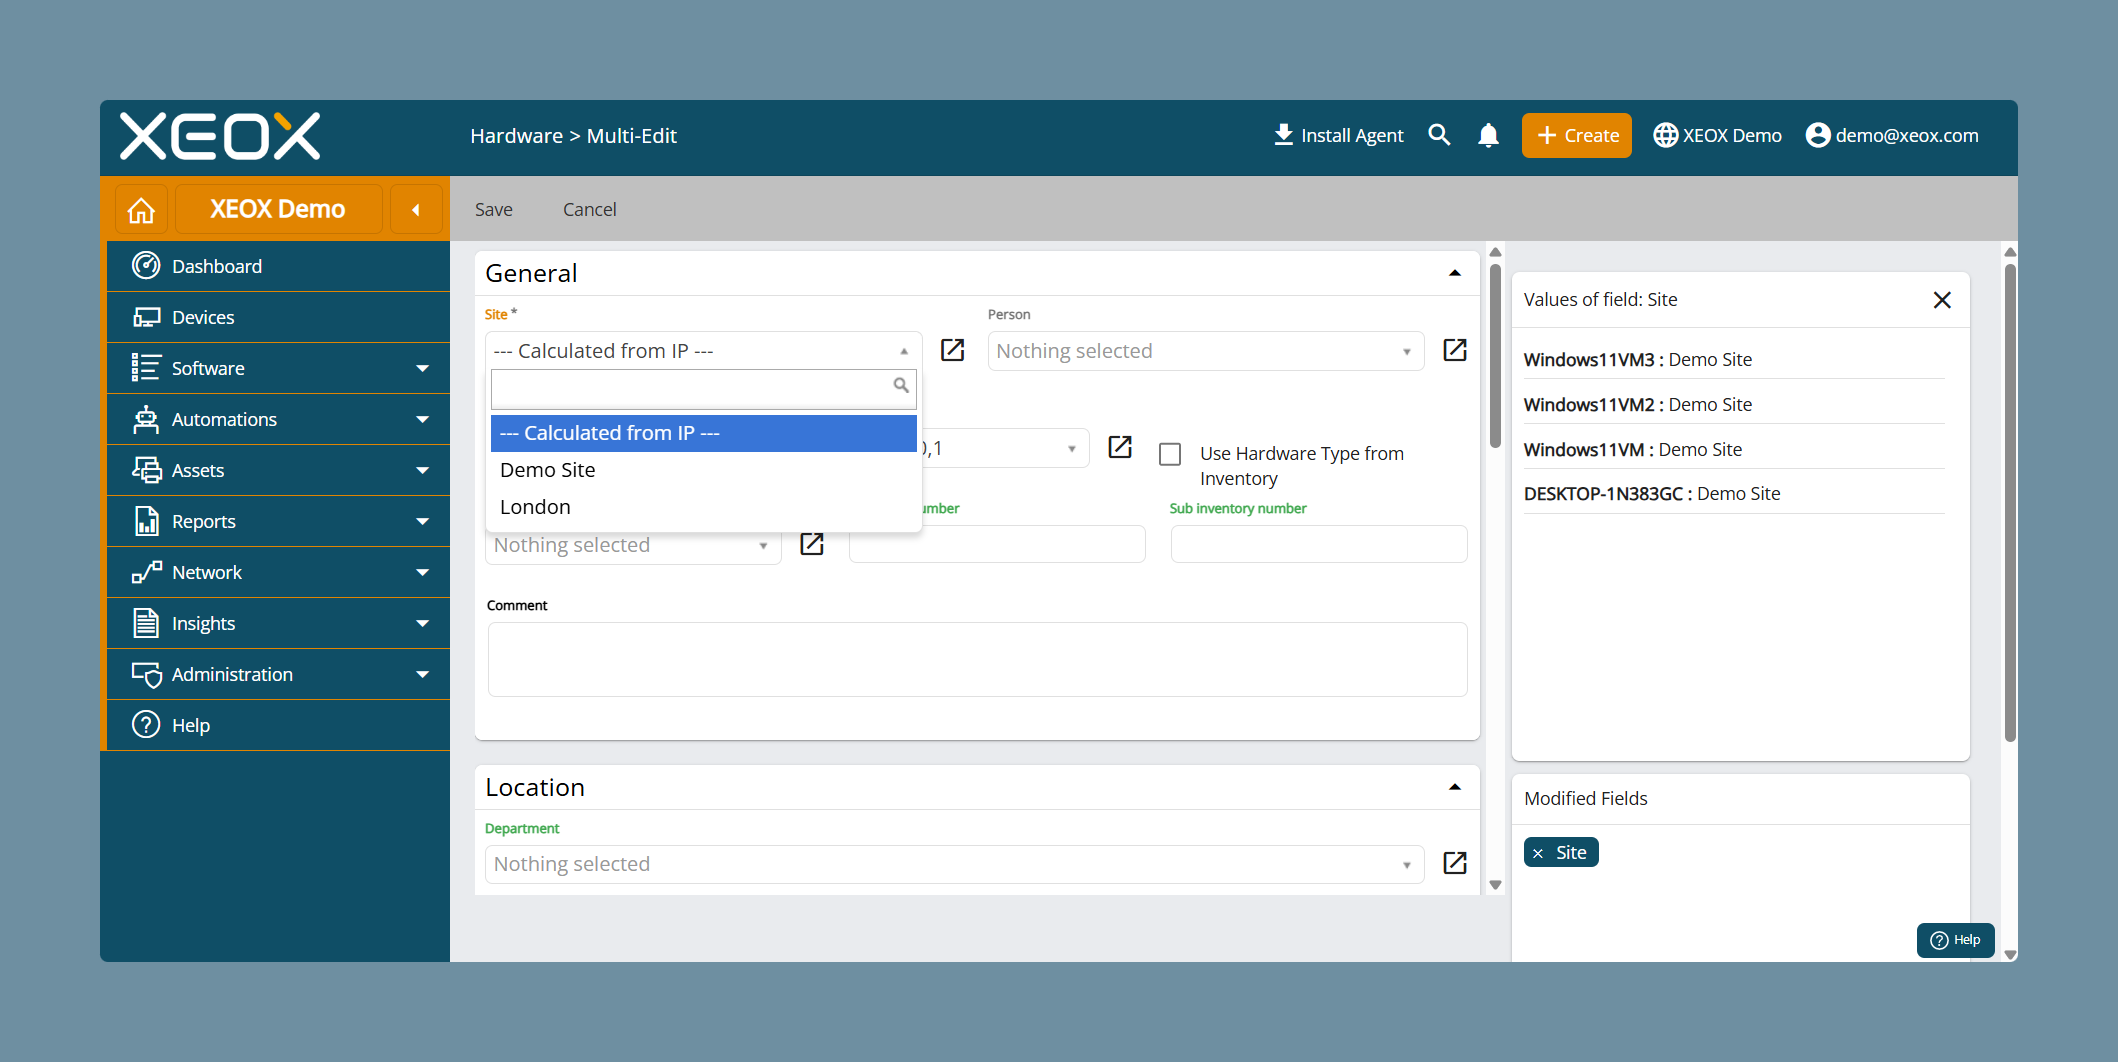Open XEOX Demo language globe menu
2118x1062 pixels.
point(1717,135)
